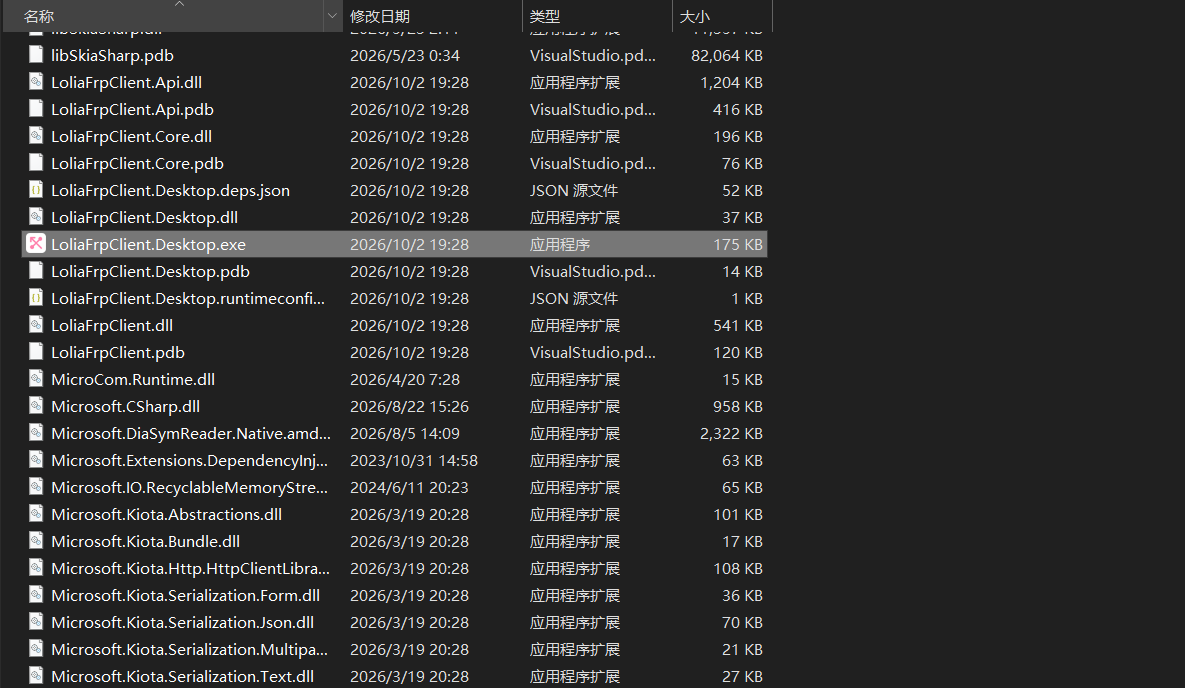Select the file name LoliaFrpClient.Core.dll
Screen dimensions: 1185x688
click(131, 137)
